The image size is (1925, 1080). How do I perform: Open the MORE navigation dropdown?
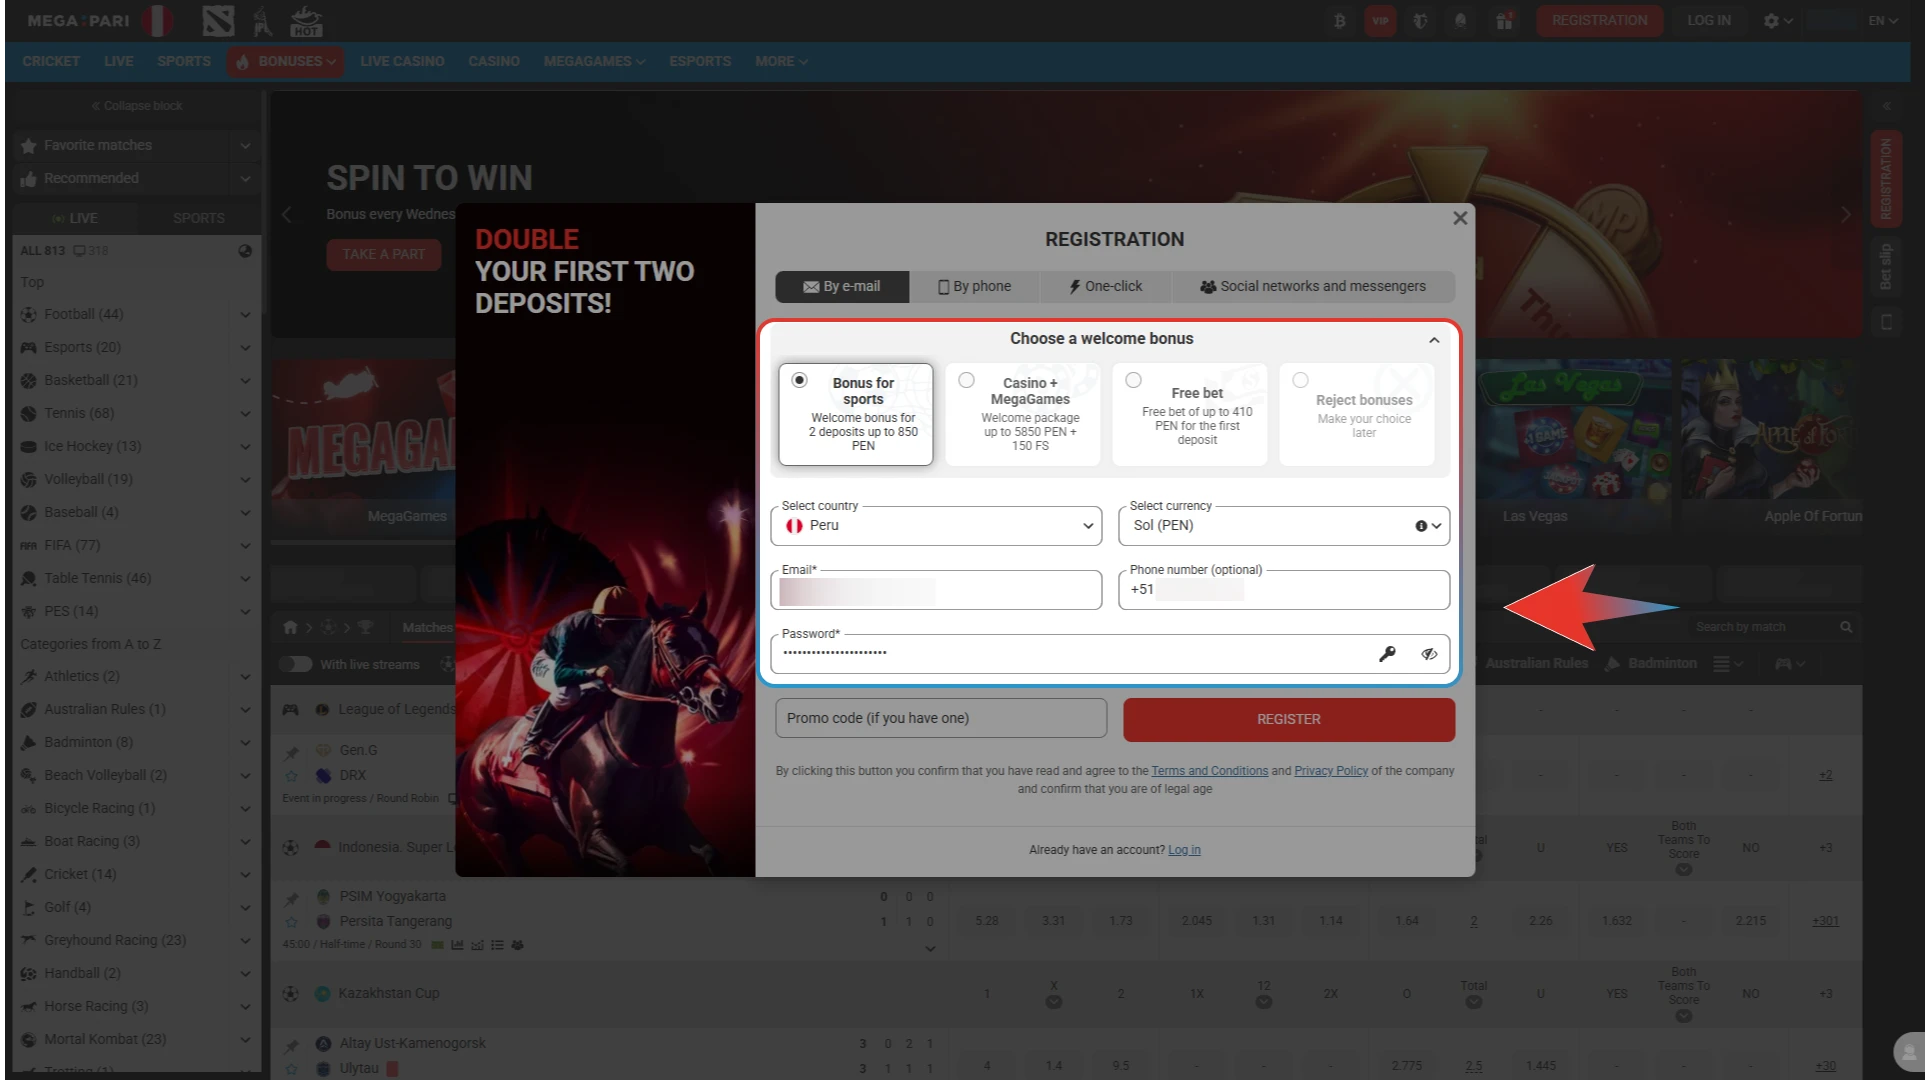click(x=781, y=61)
